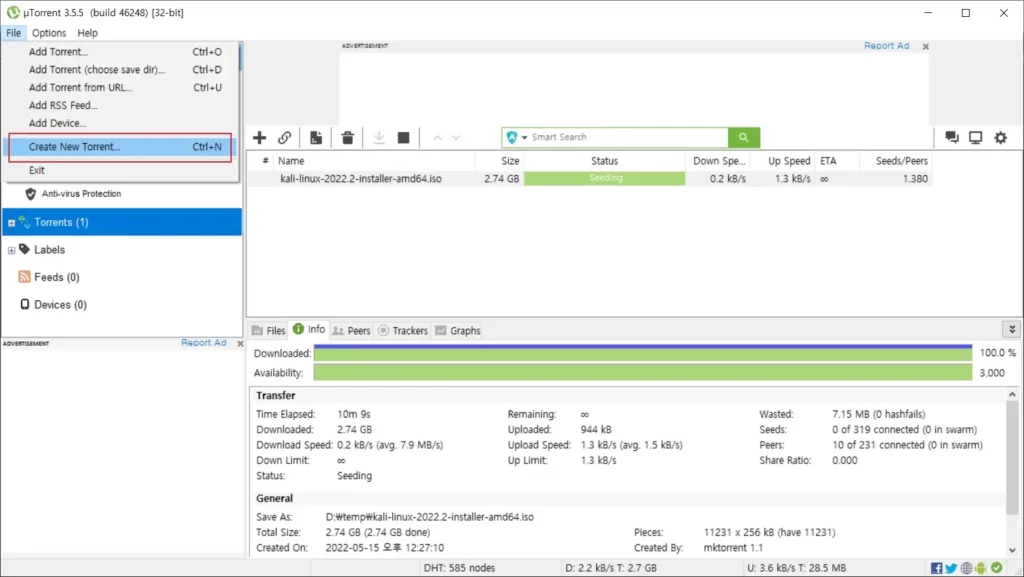Select Add RSS Feed... menu entry
The height and width of the screenshot is (577, 1024).
[121, 105]
